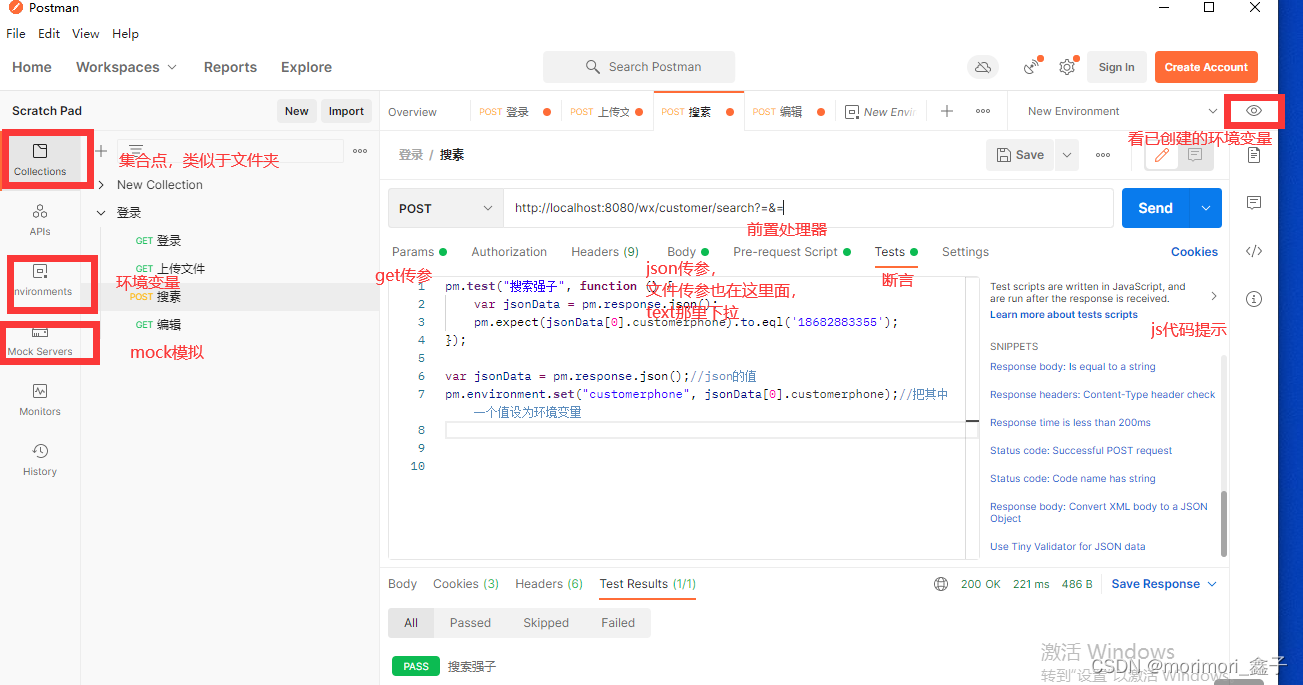
Task: Open the Overview tab
Action: (412, 112)
